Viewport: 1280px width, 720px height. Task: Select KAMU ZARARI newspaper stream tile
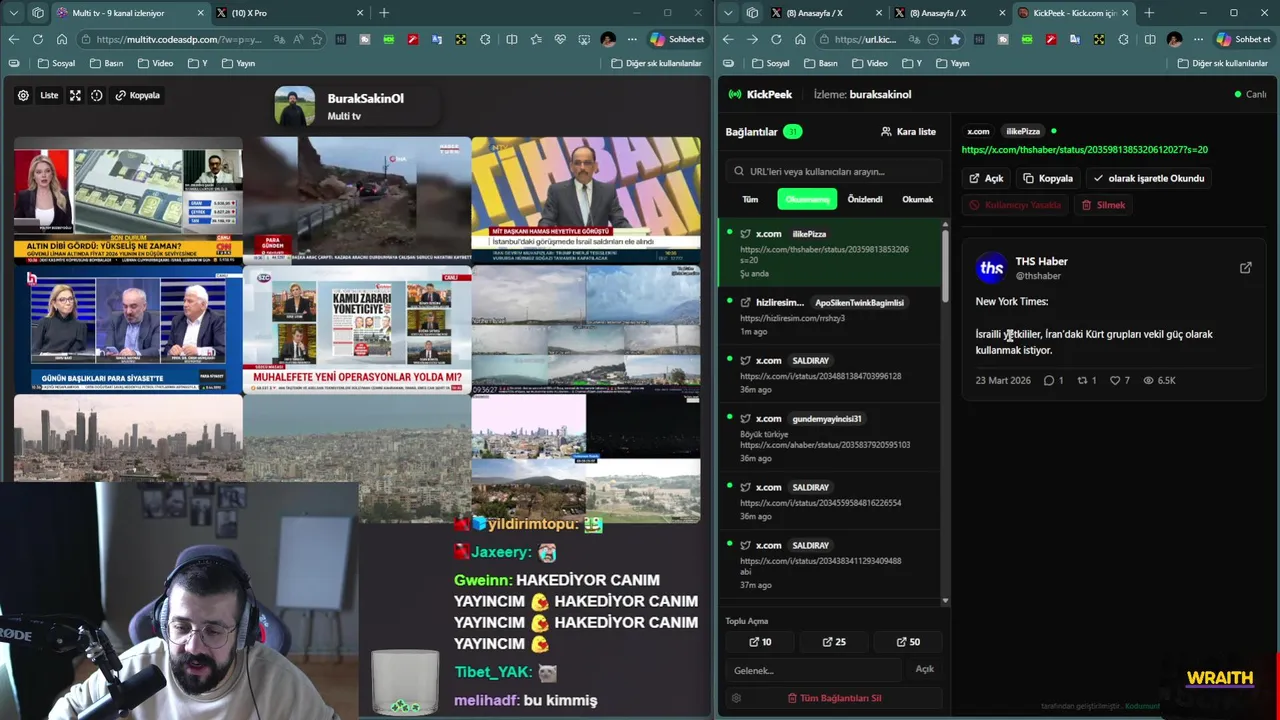point(357,329)
